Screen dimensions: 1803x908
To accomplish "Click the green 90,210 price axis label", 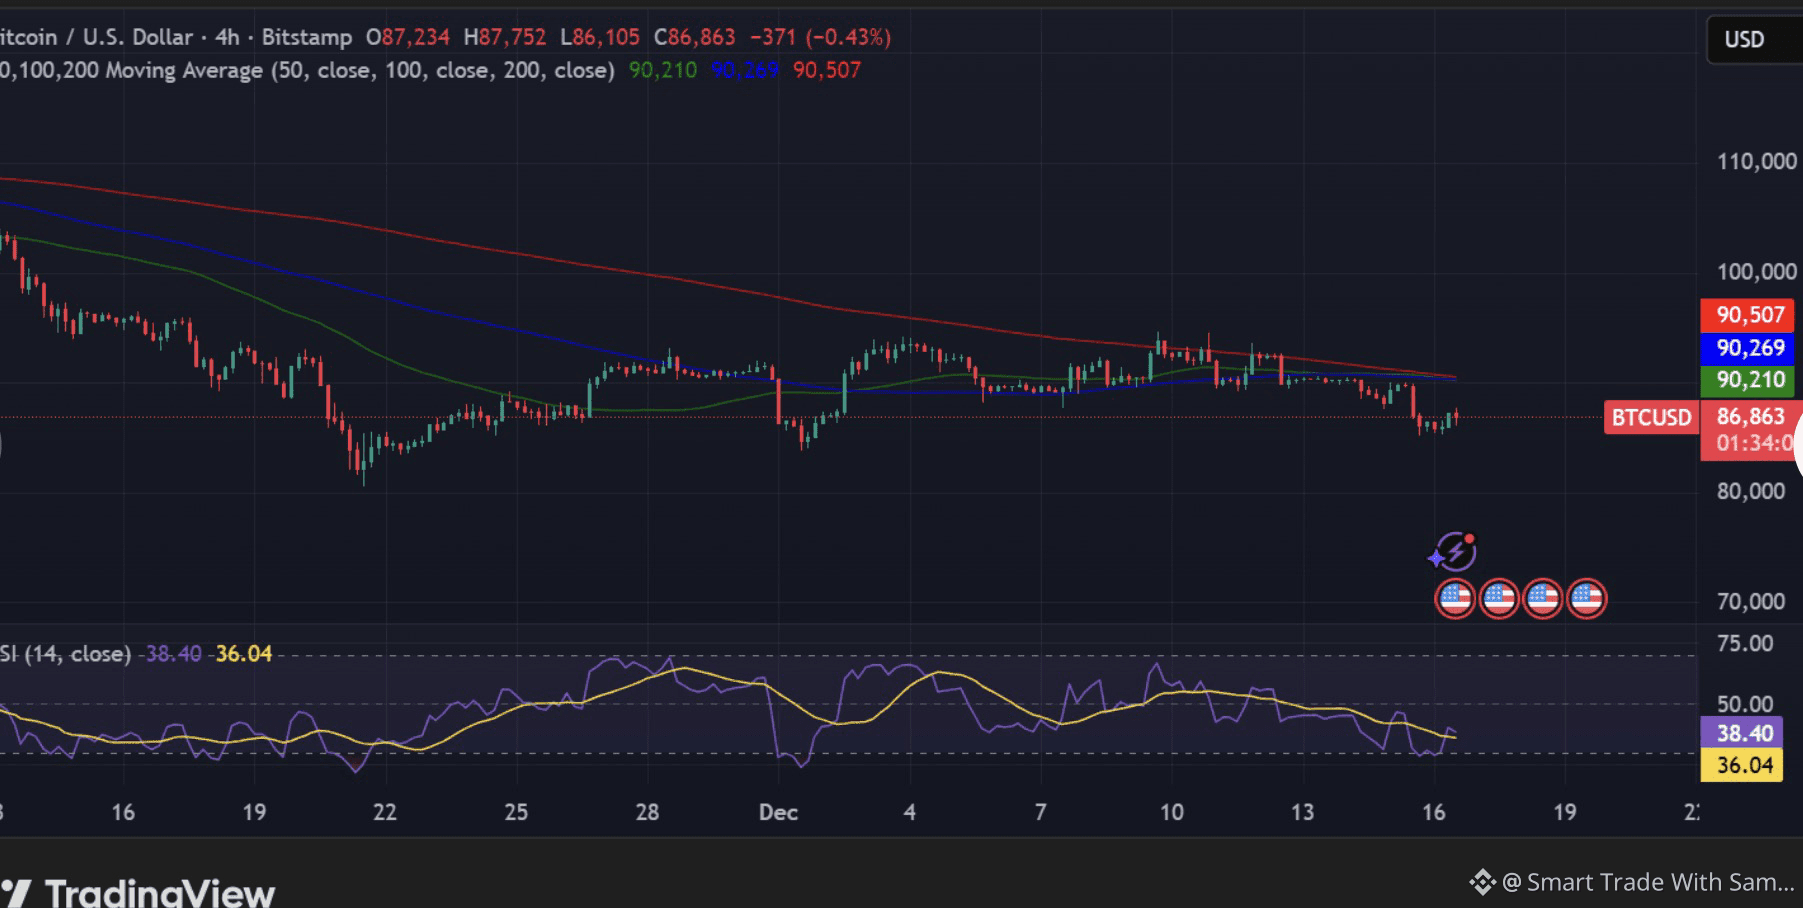I will coord(1749,380).
